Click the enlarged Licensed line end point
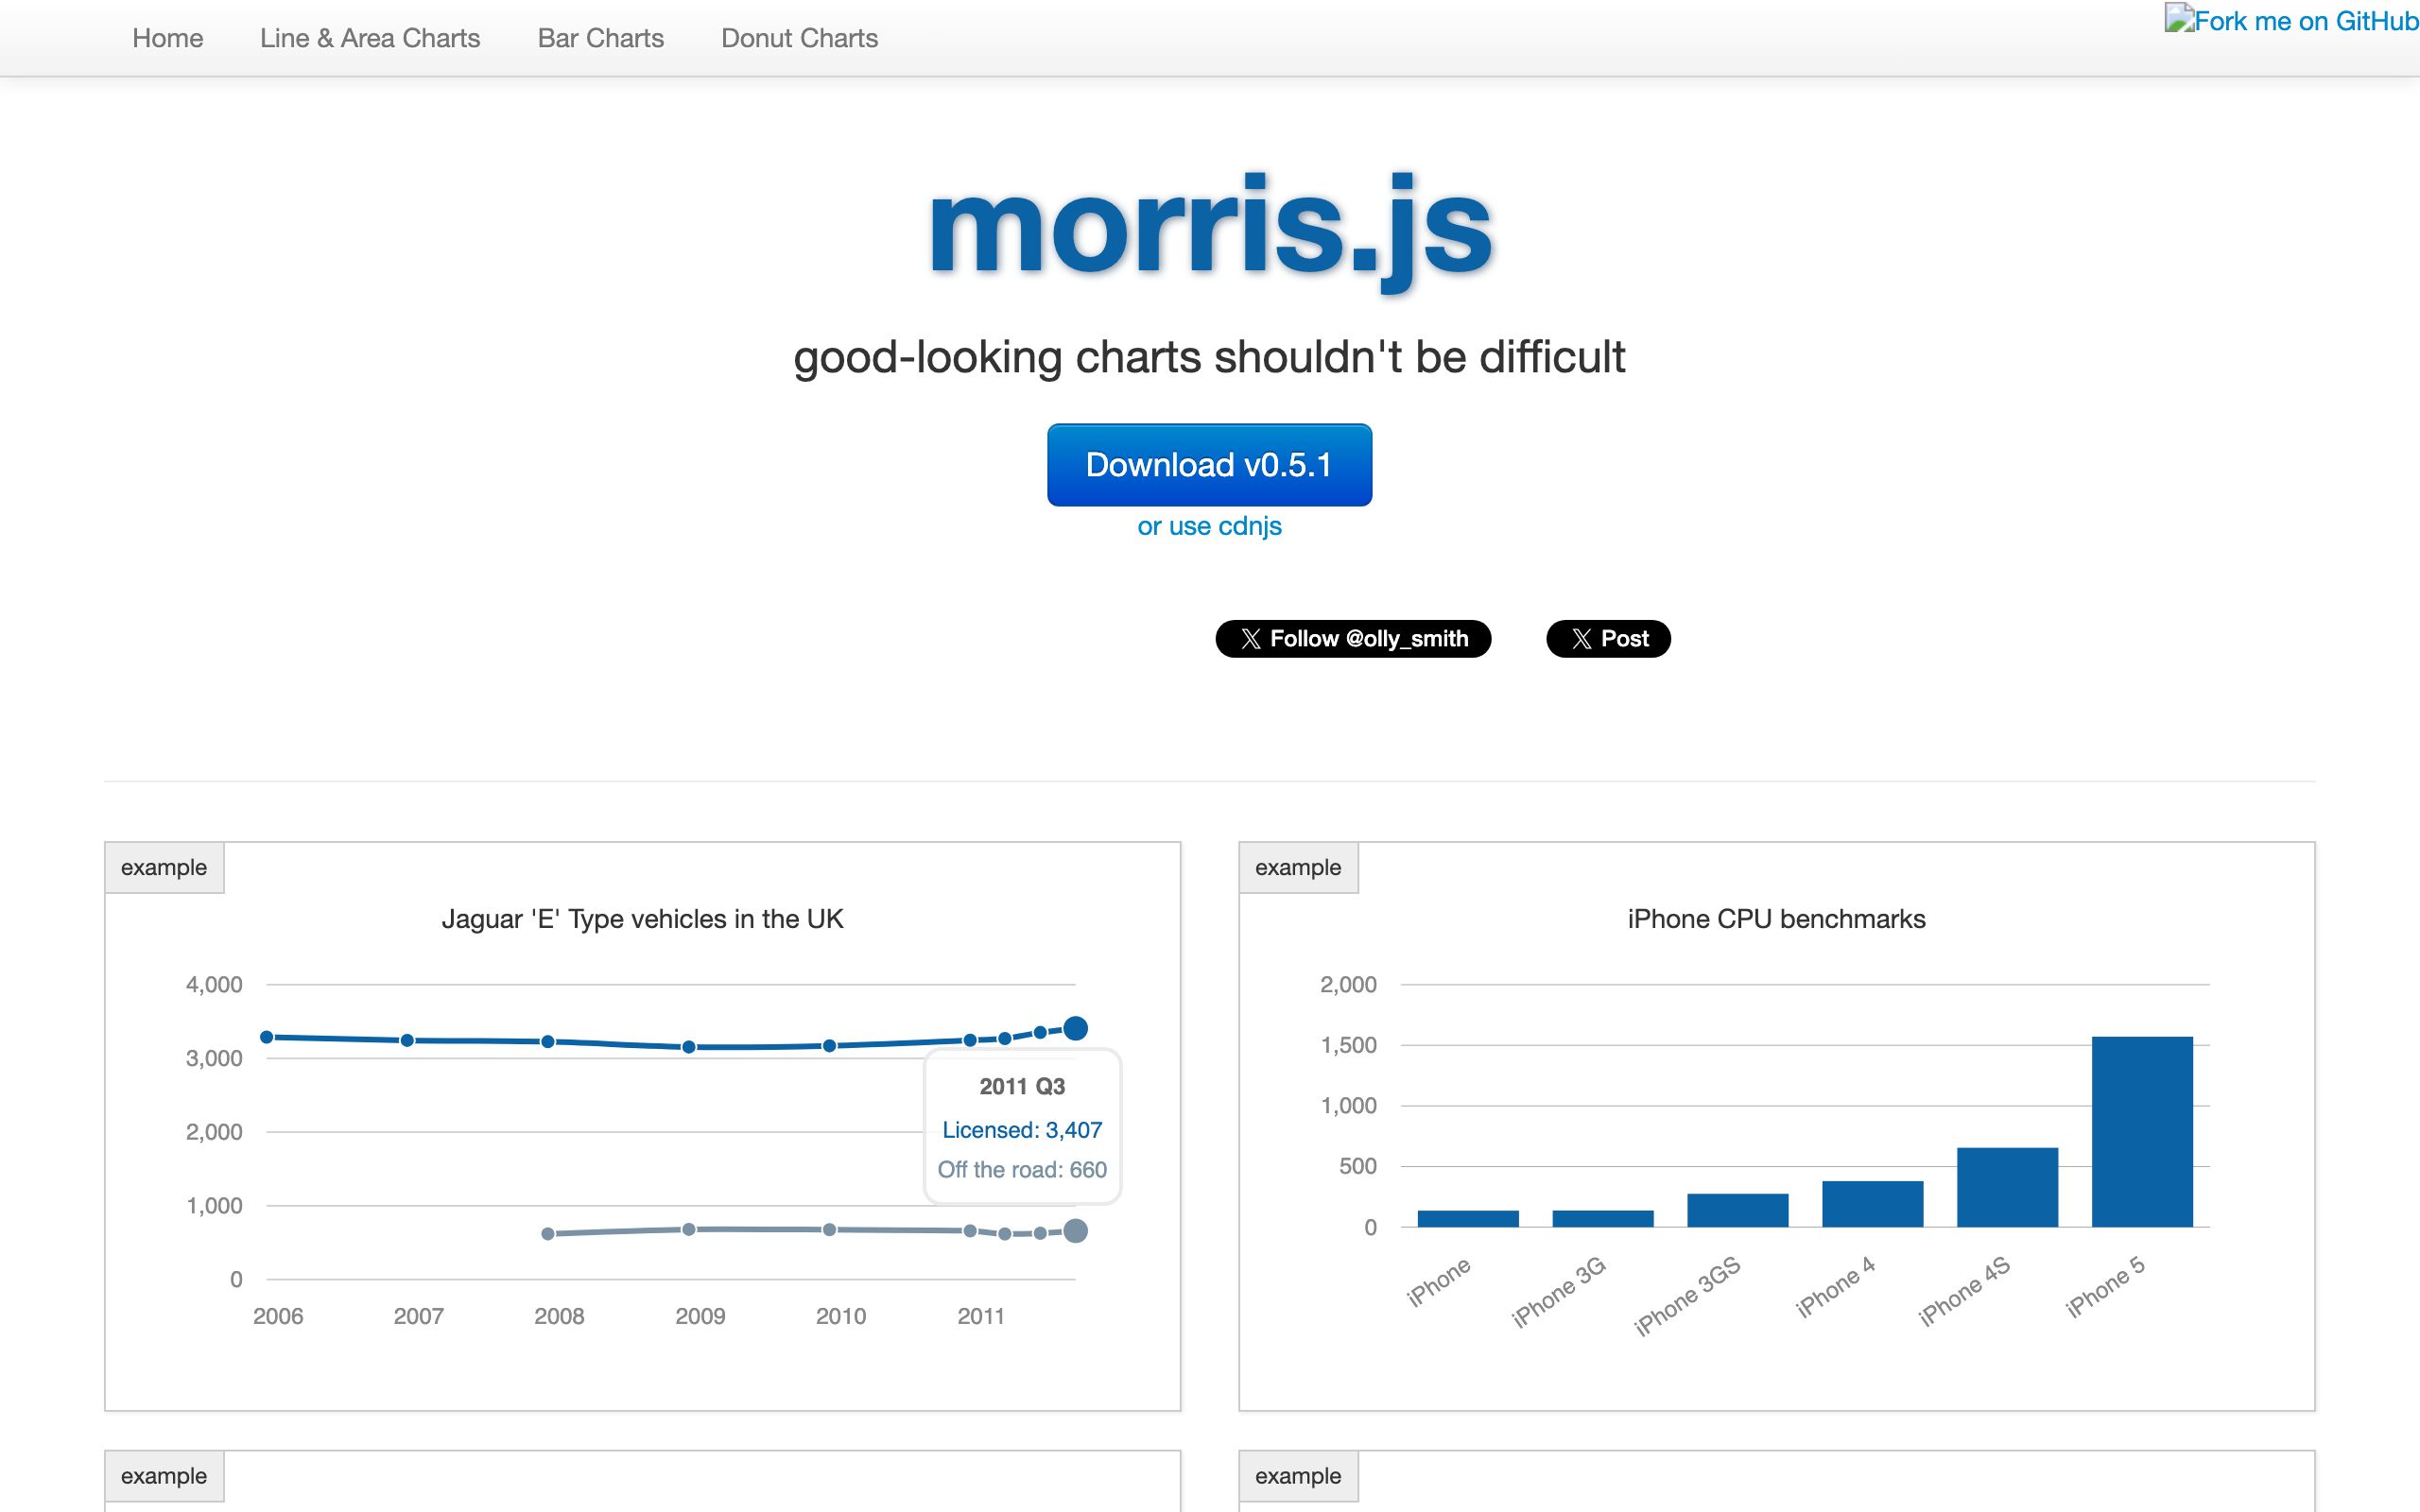2420x1512 pixels. point(1075,1028)
